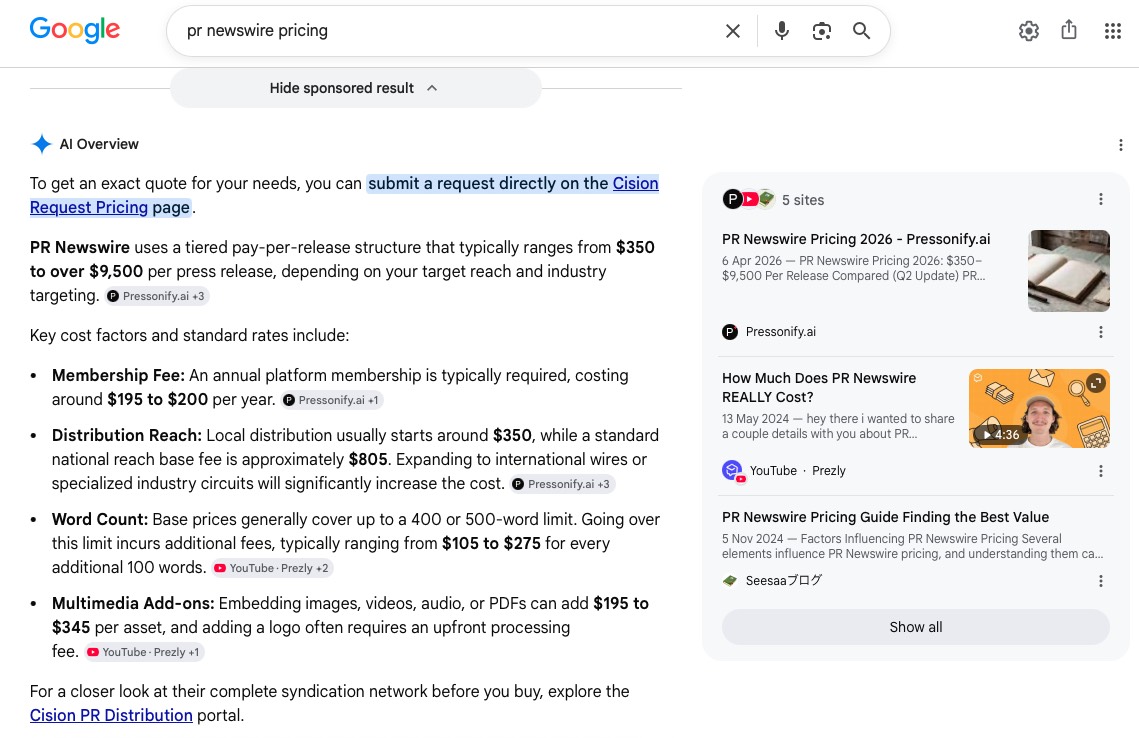1139x738 pixels.
Task: Open 'How Much Does PR Newswire REALLY Cost?' video
Action: click(x=819, y=387)
